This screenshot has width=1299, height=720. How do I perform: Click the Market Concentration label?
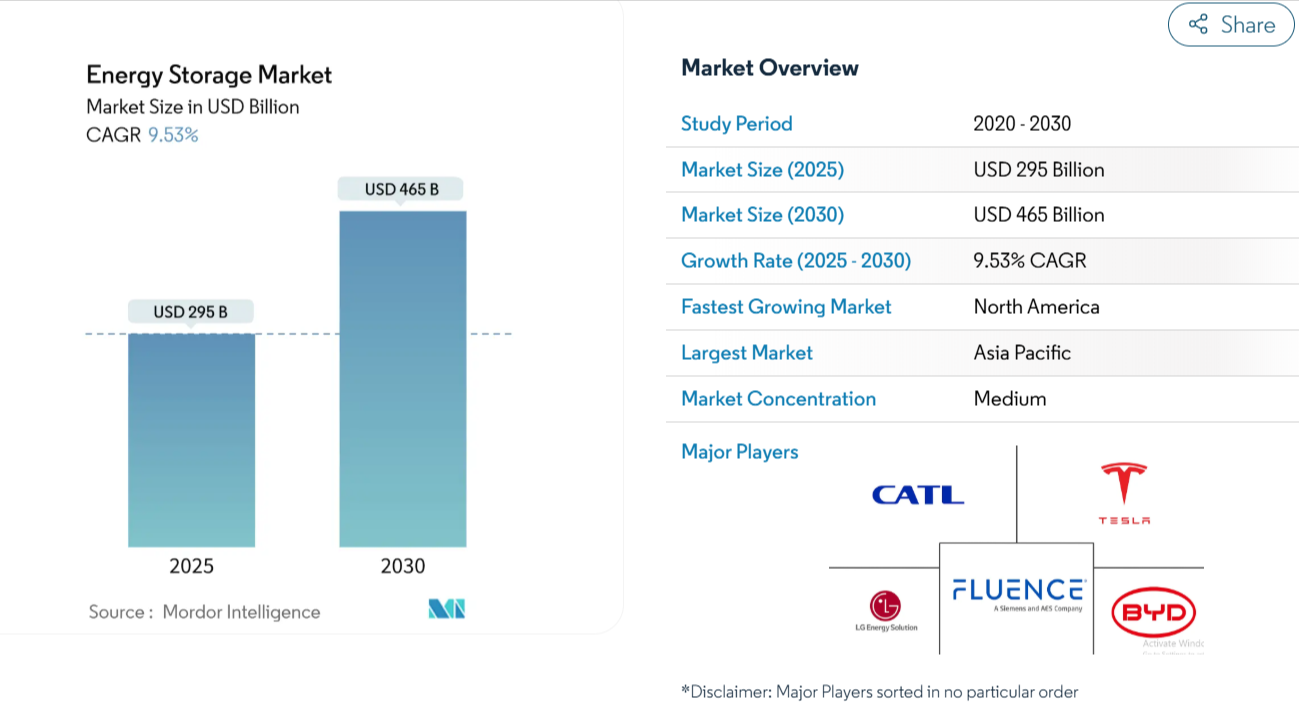778,399
